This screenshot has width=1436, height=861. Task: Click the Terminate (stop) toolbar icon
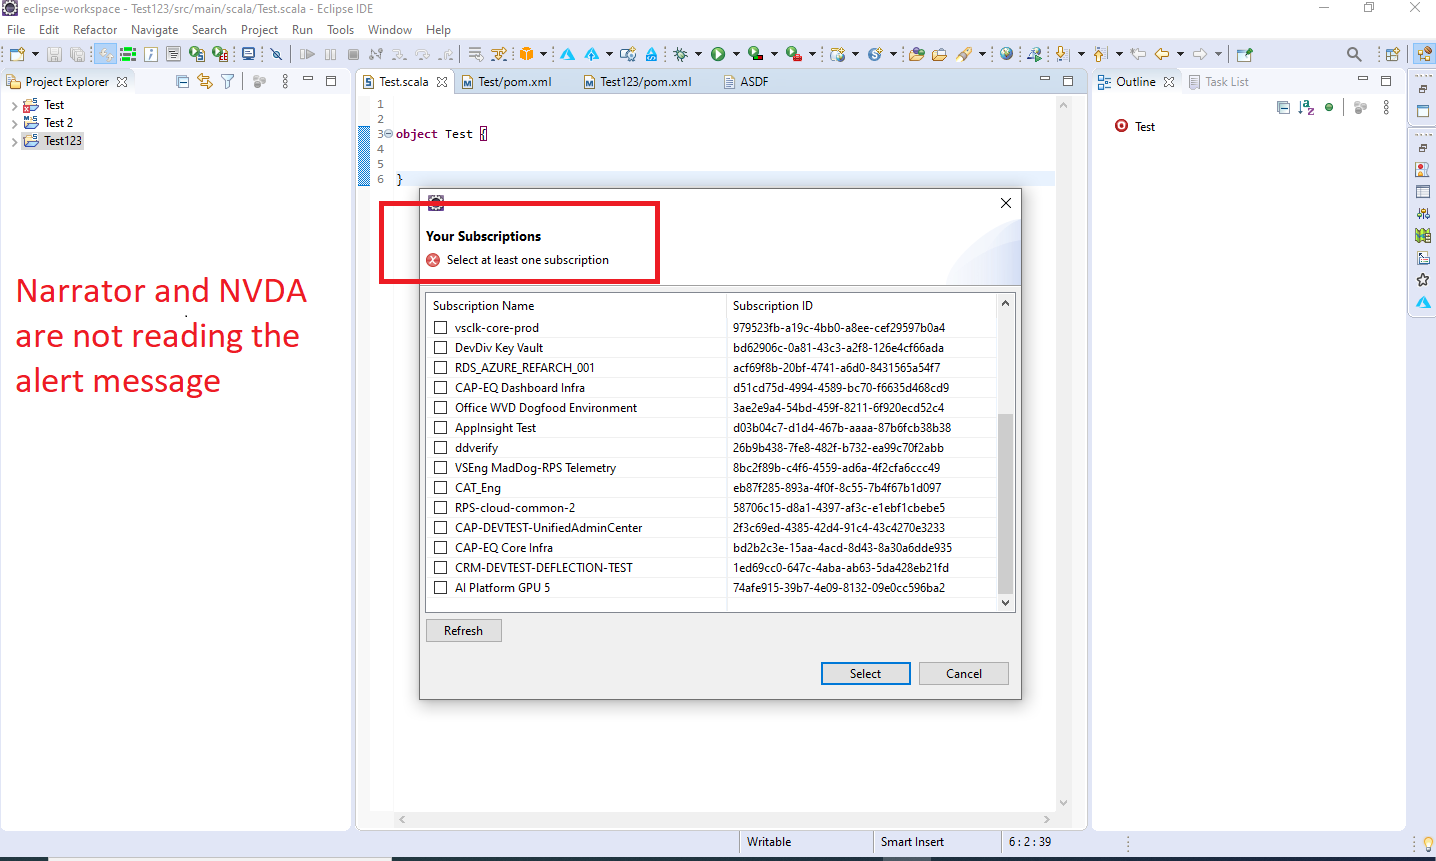[352, 54]
